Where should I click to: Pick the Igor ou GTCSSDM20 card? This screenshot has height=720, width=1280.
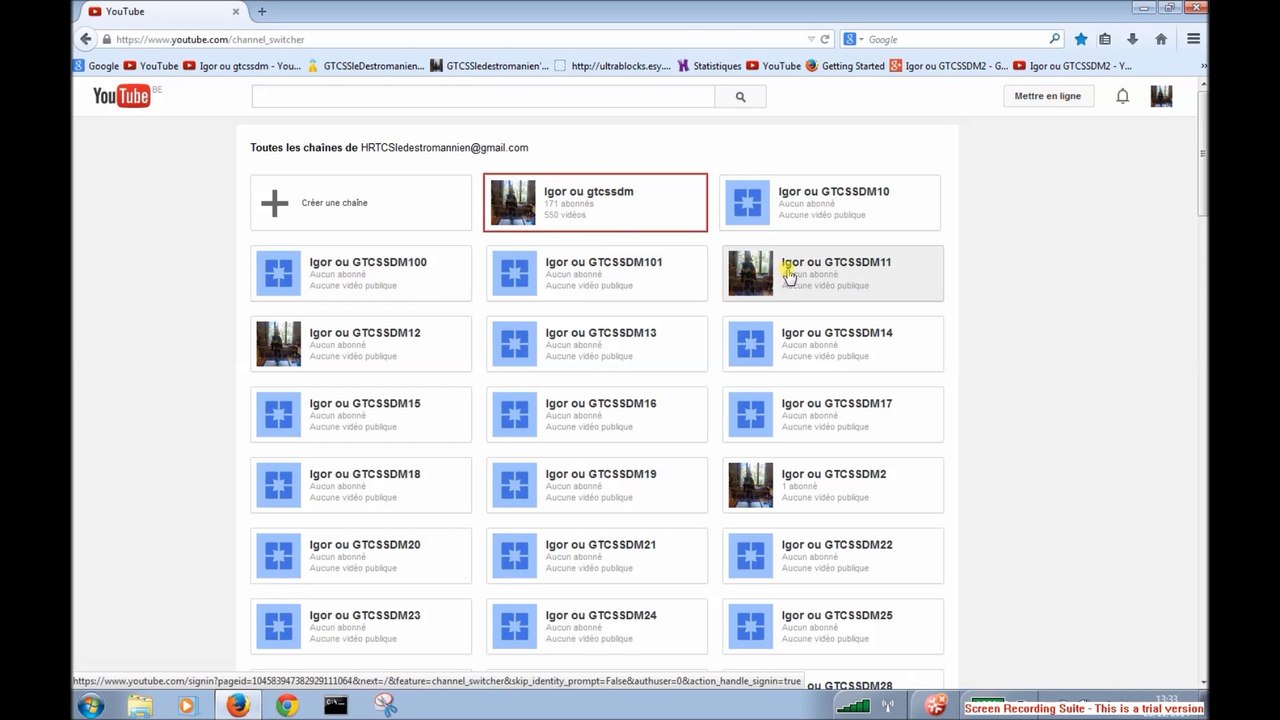click(x=361, y=556)
